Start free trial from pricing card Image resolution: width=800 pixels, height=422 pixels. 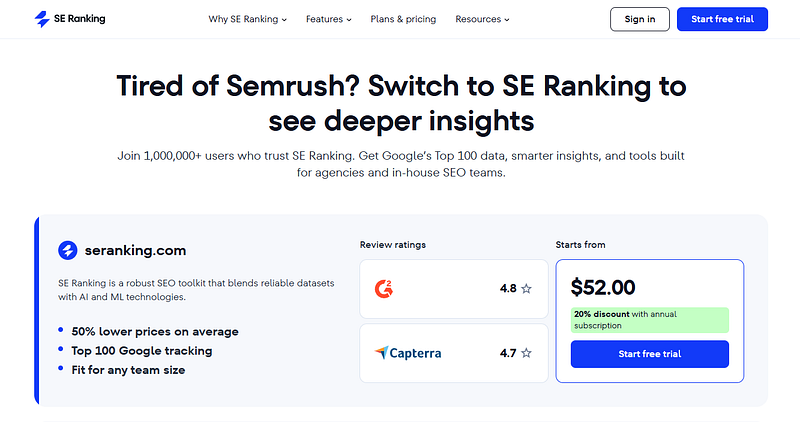650,354
